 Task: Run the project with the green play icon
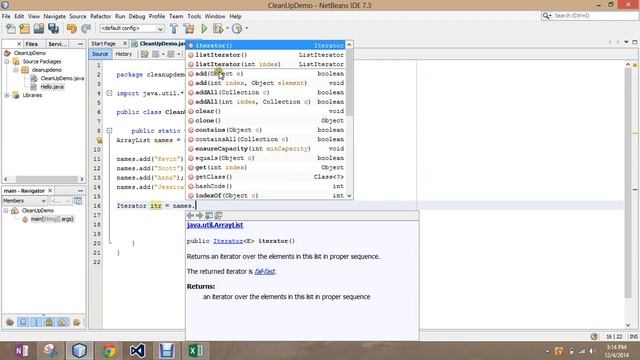[204, 29]
